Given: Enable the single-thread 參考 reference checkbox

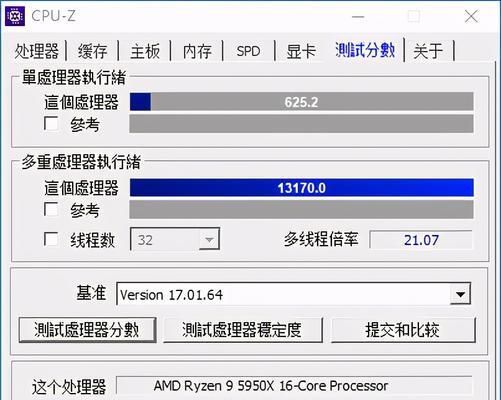Looking at the screenshot, I should tap(51, 123).
